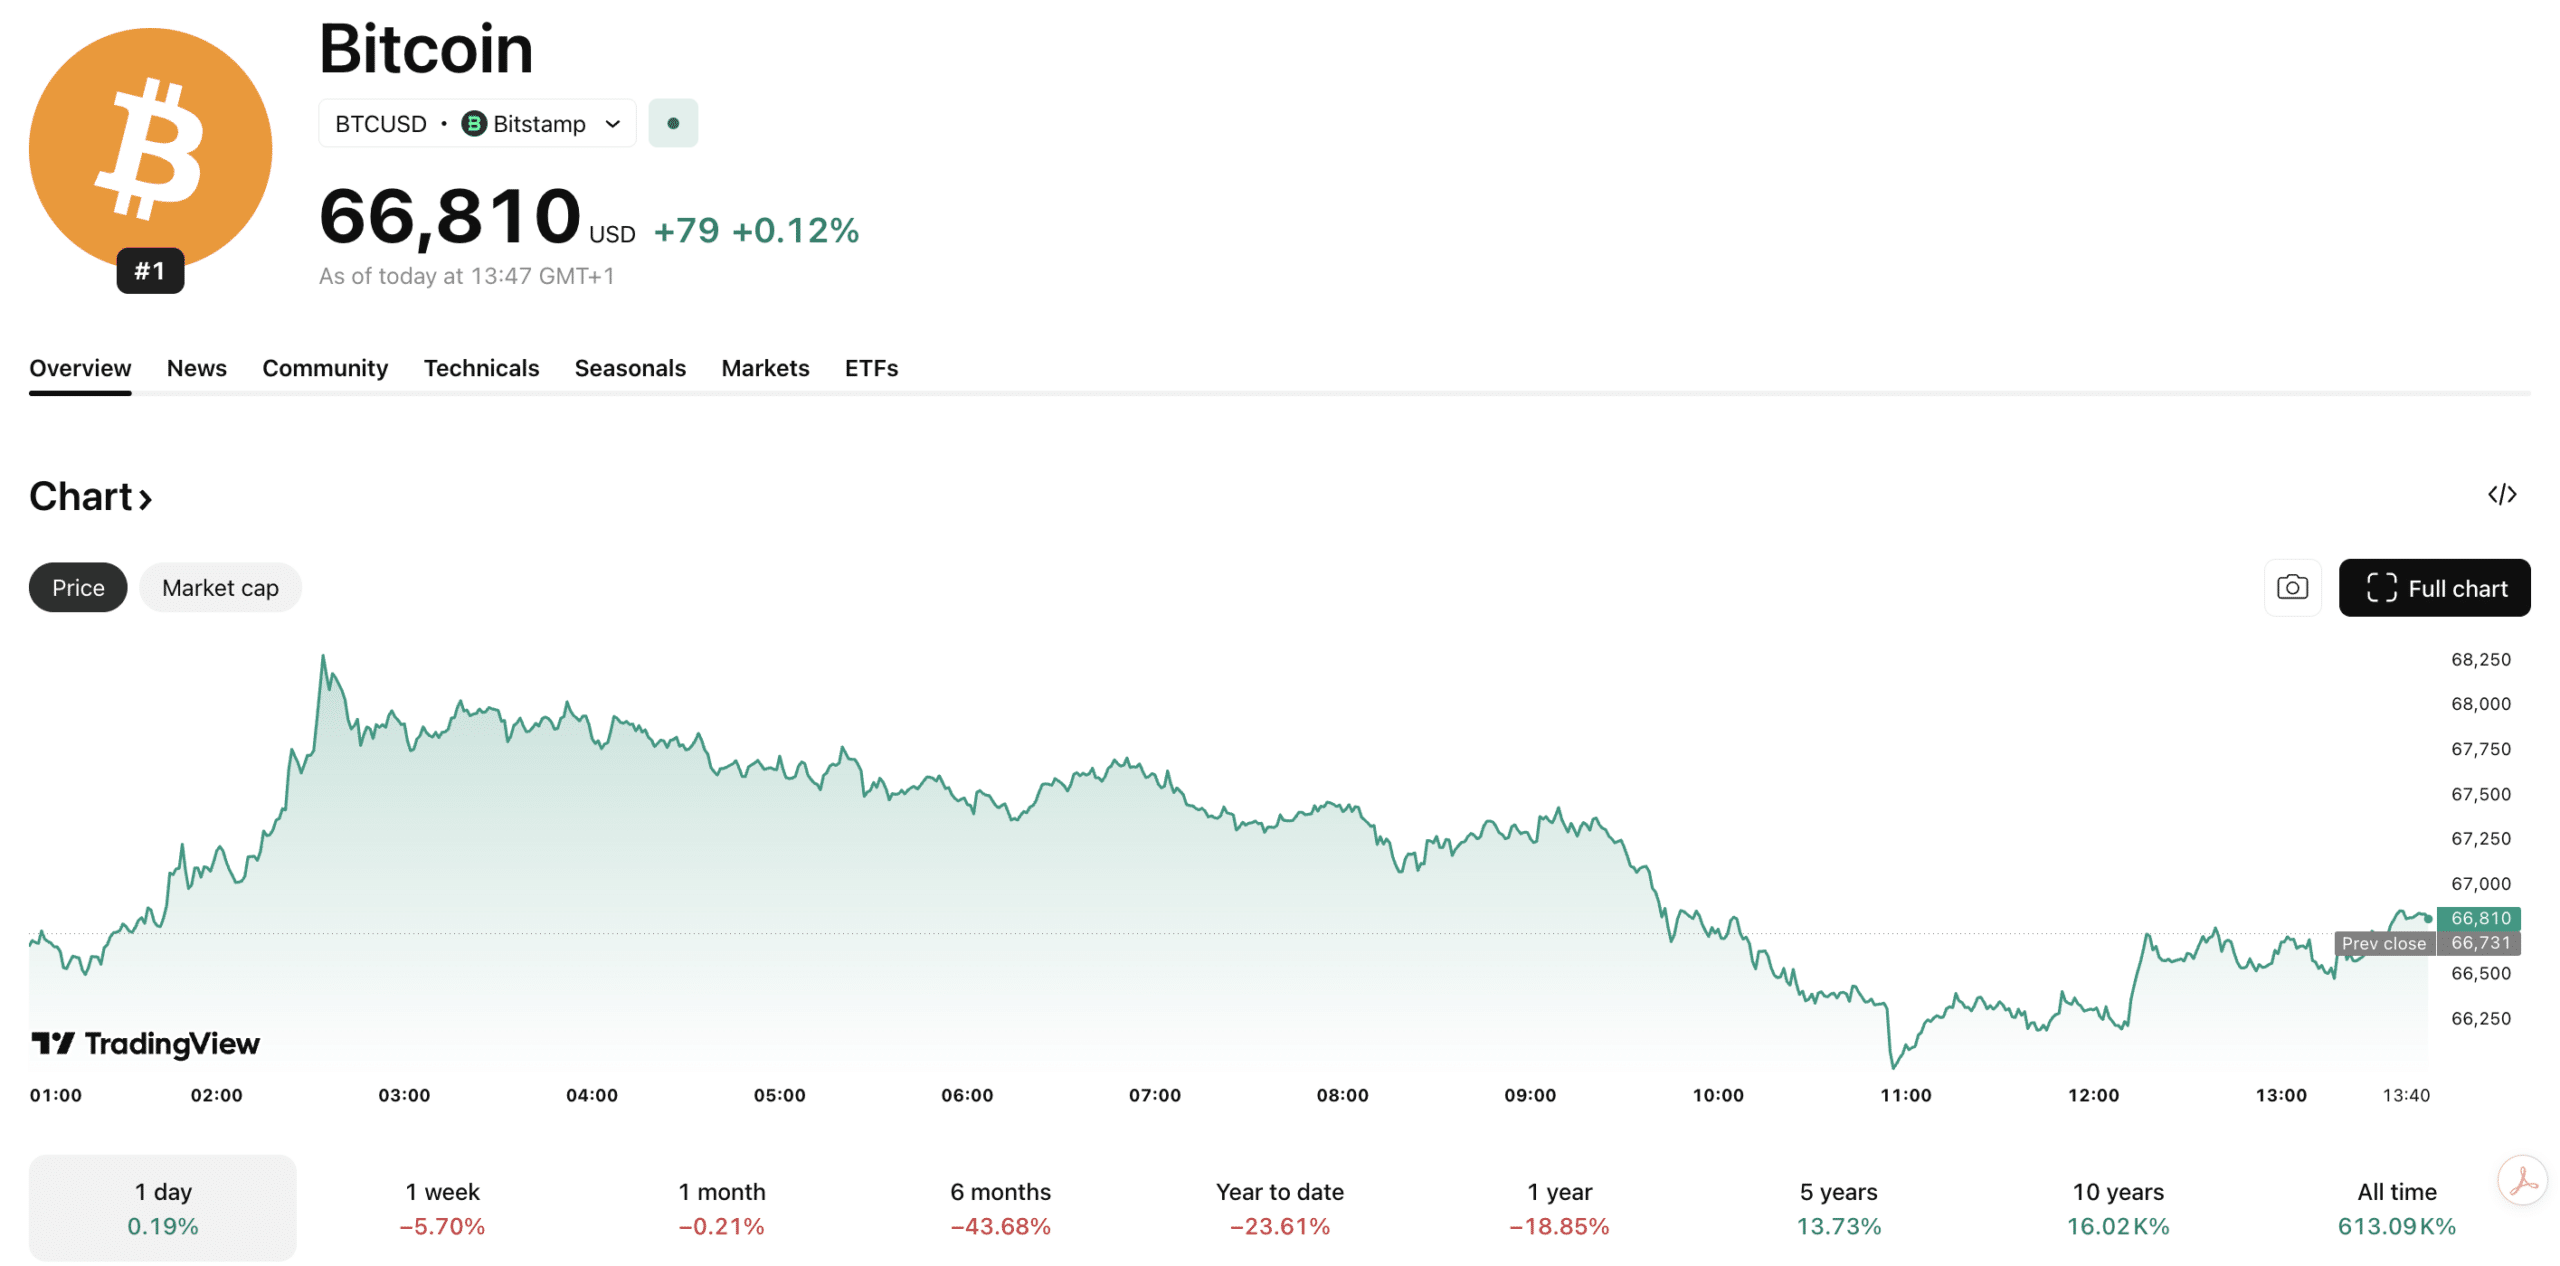Click the 66,810 current price label on axis
The image size is (2560, 1266).
[2479, 917]
